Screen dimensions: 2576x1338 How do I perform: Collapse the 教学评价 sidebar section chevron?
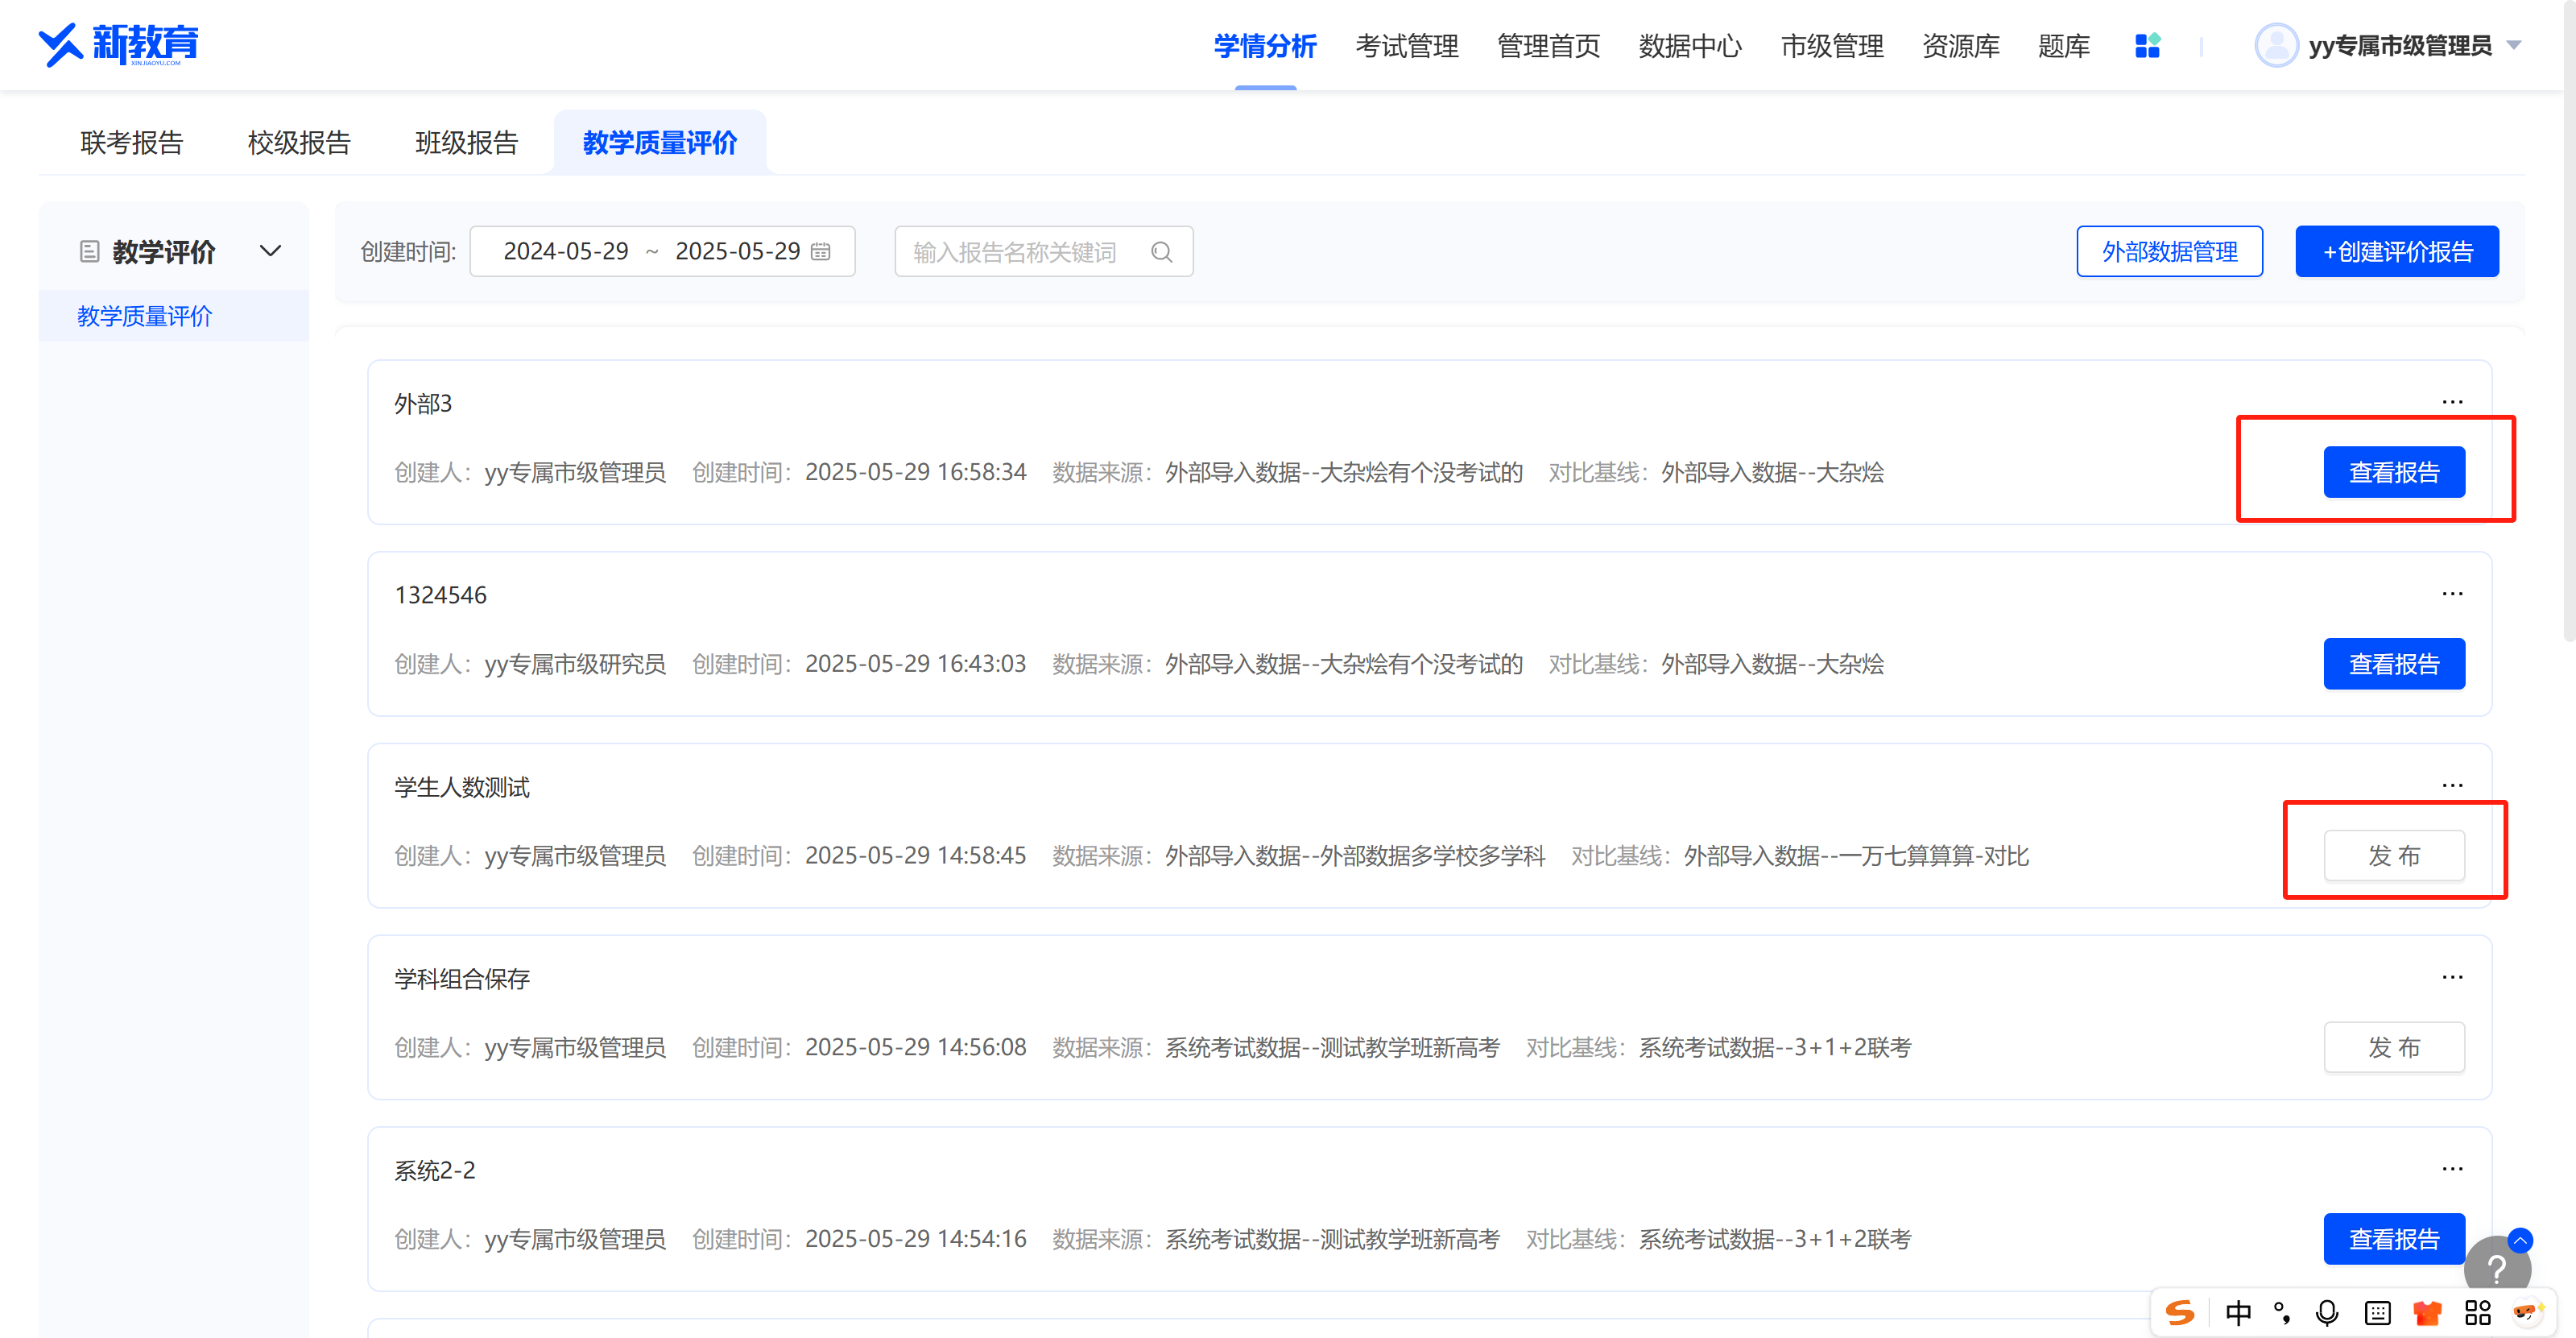(x=270, y=251)
